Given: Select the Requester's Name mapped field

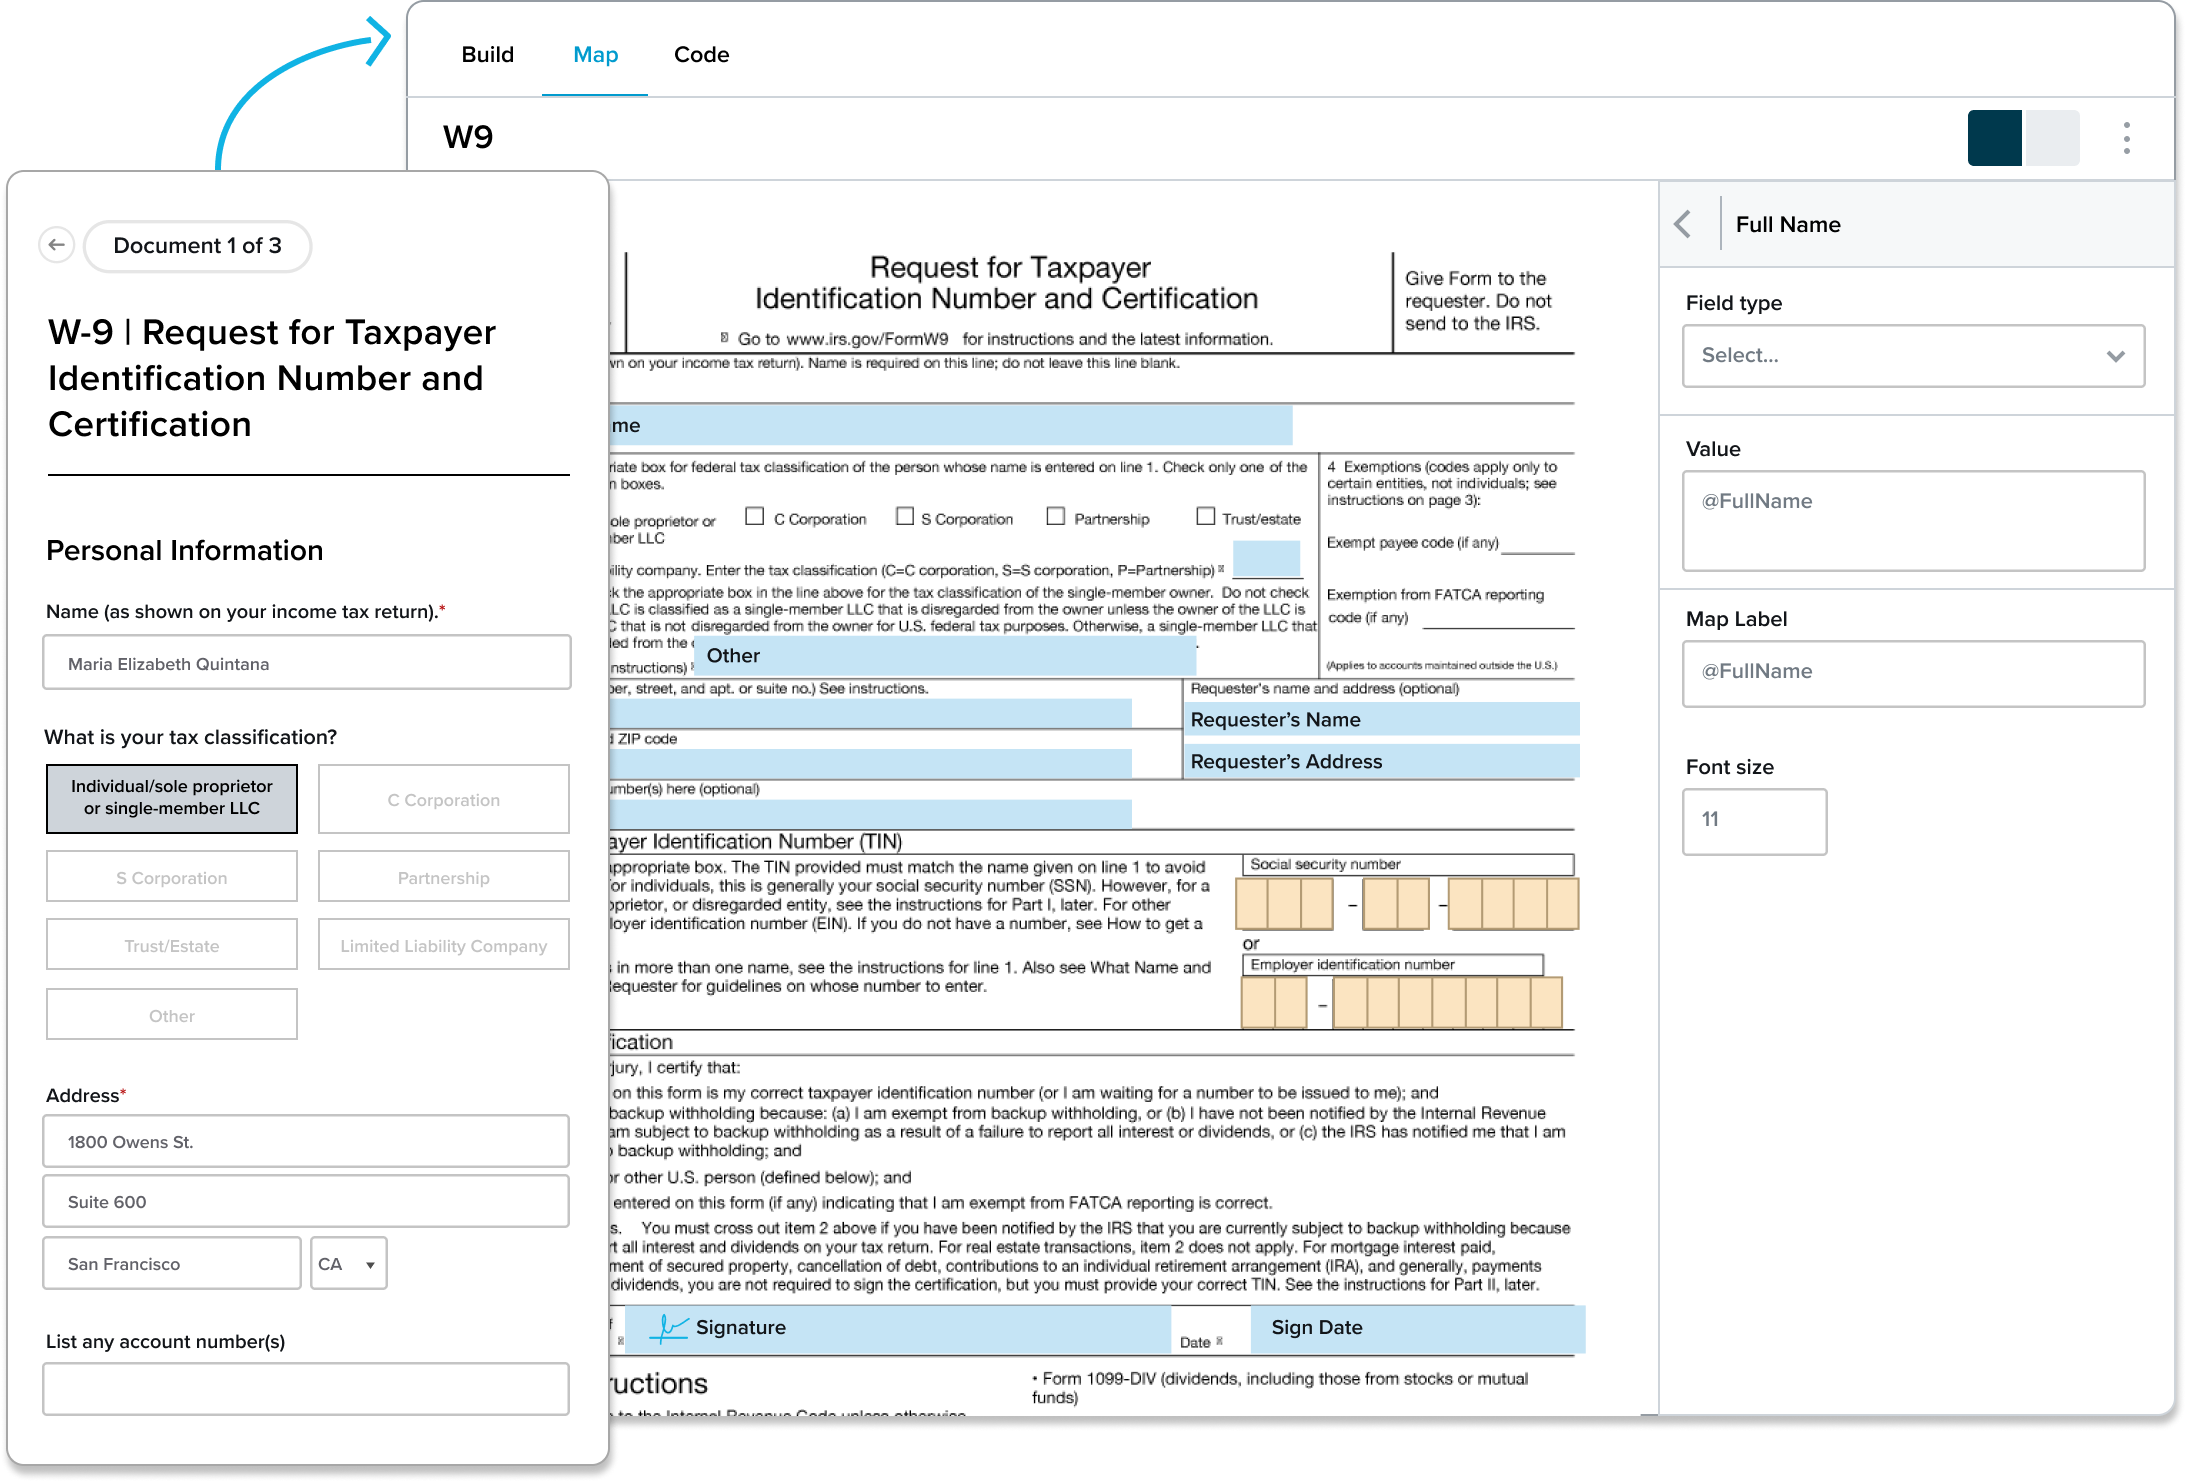Looking at the screenshot, I should 1382,720.
